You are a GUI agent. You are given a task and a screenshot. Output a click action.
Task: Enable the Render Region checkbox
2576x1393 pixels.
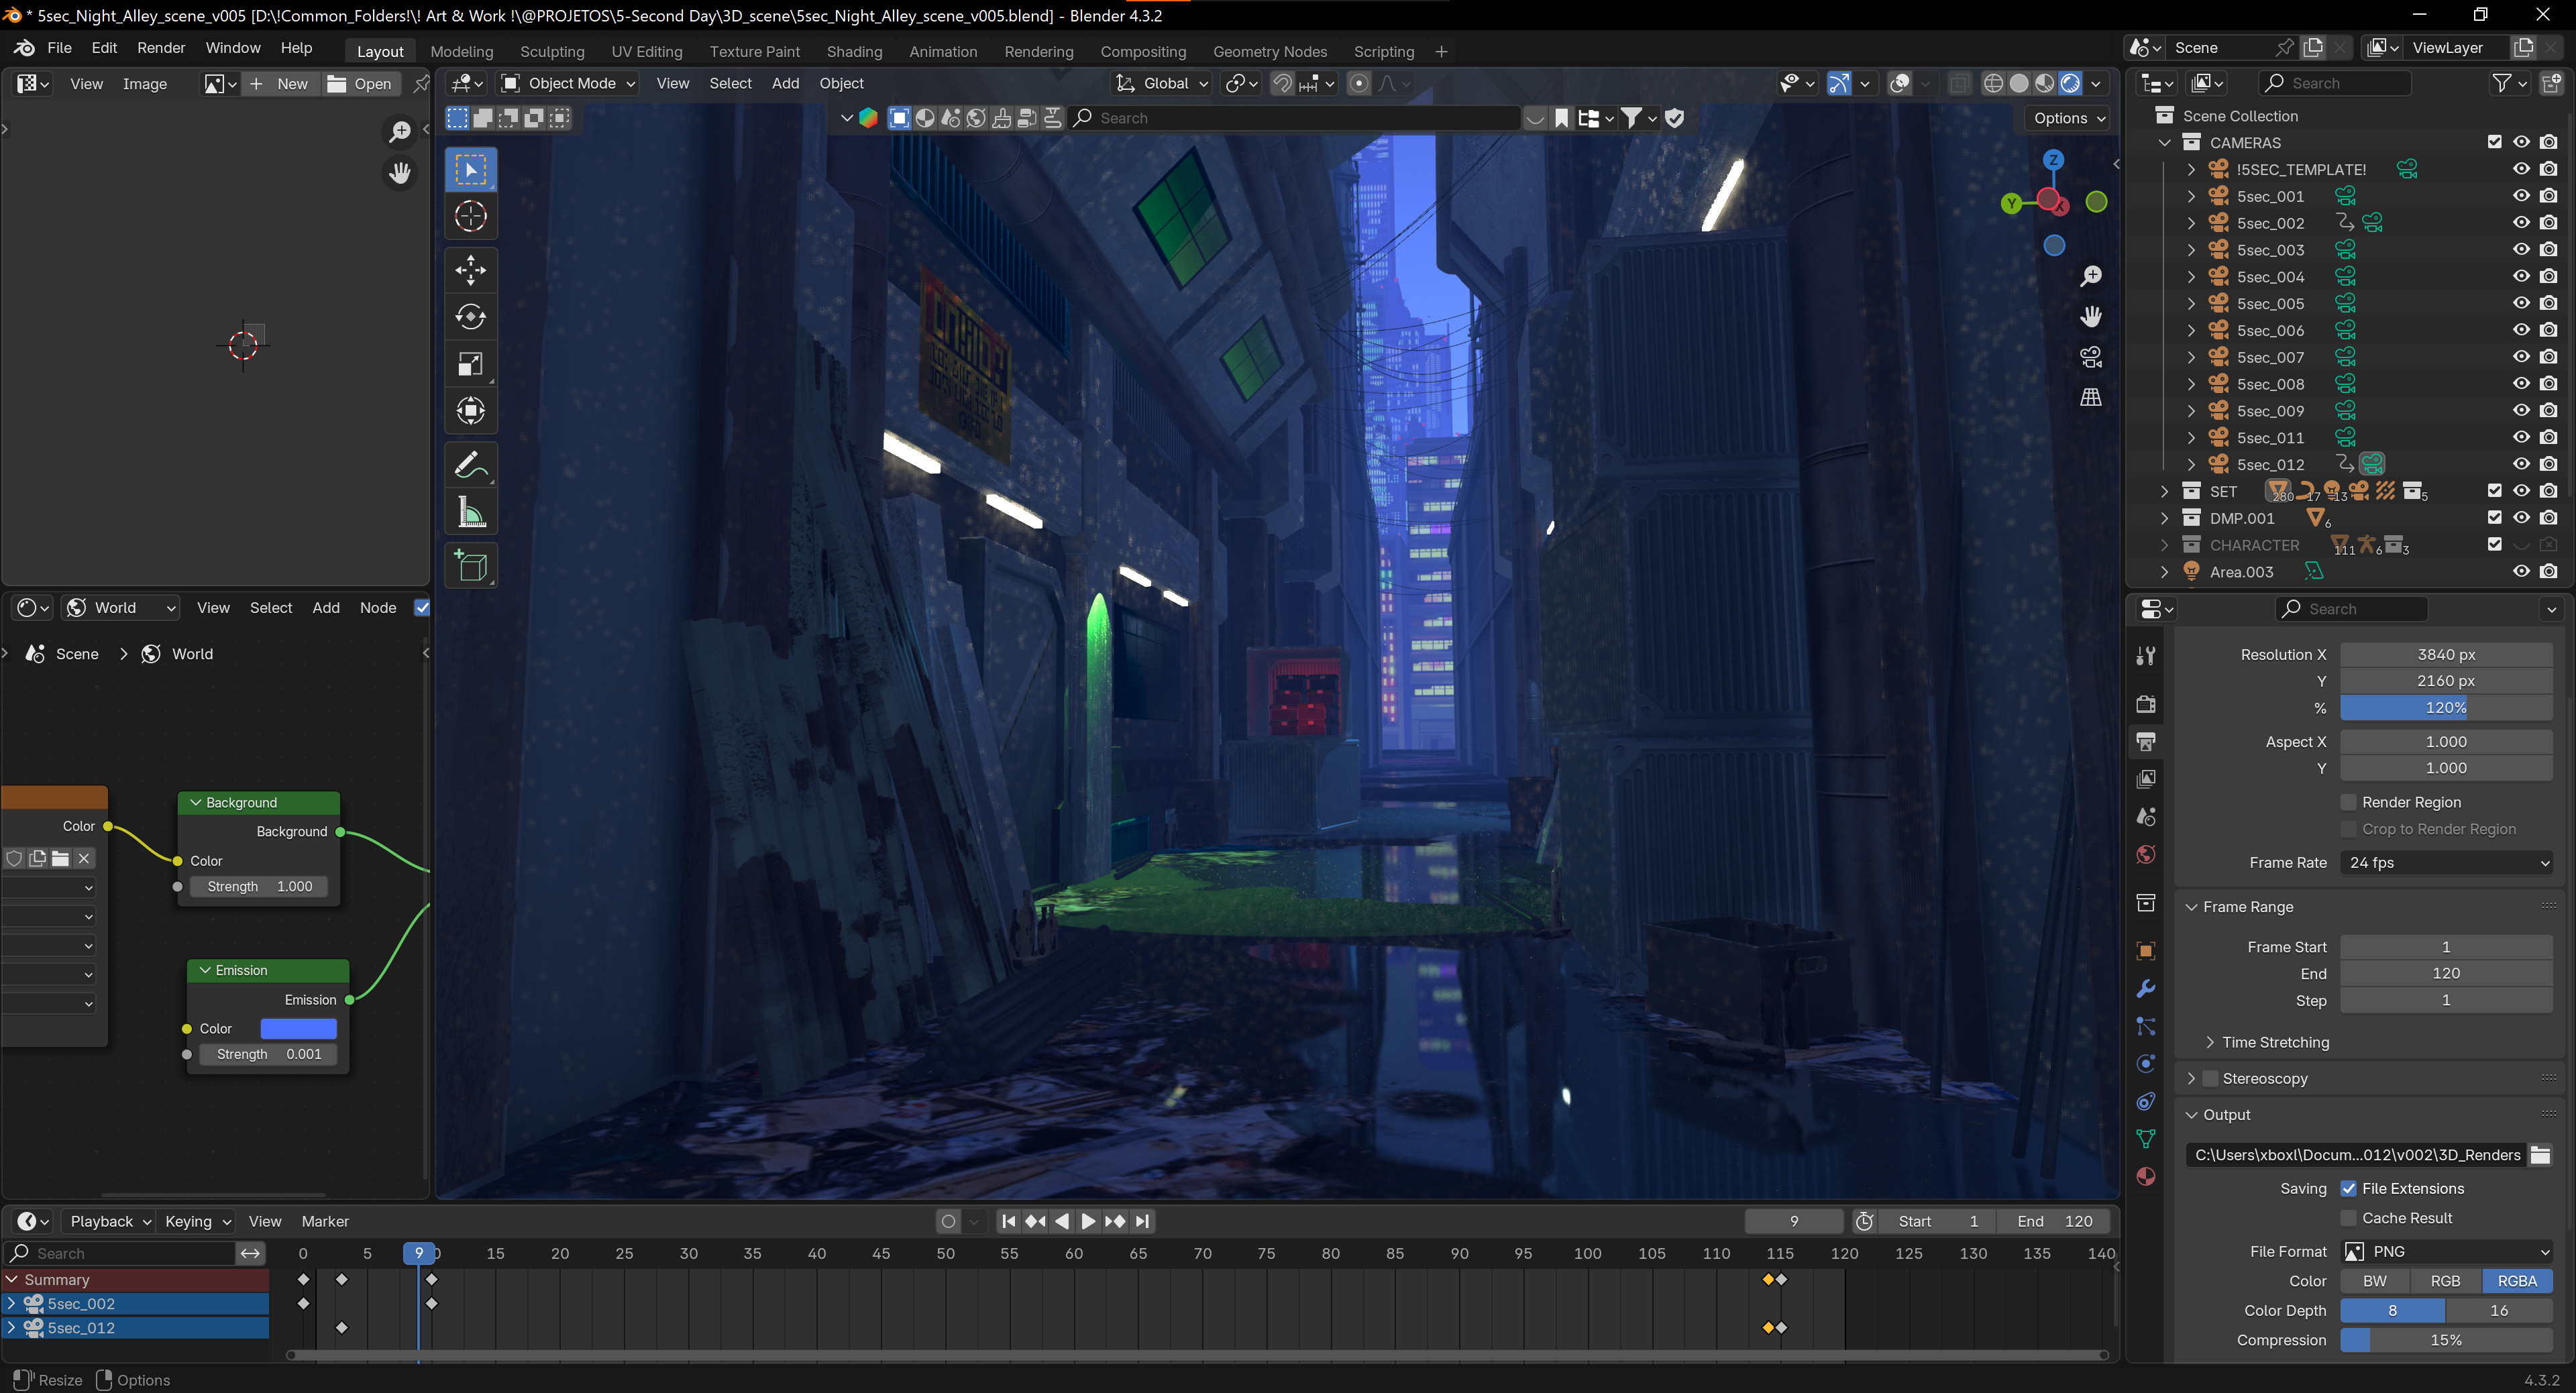(2350, 802)
